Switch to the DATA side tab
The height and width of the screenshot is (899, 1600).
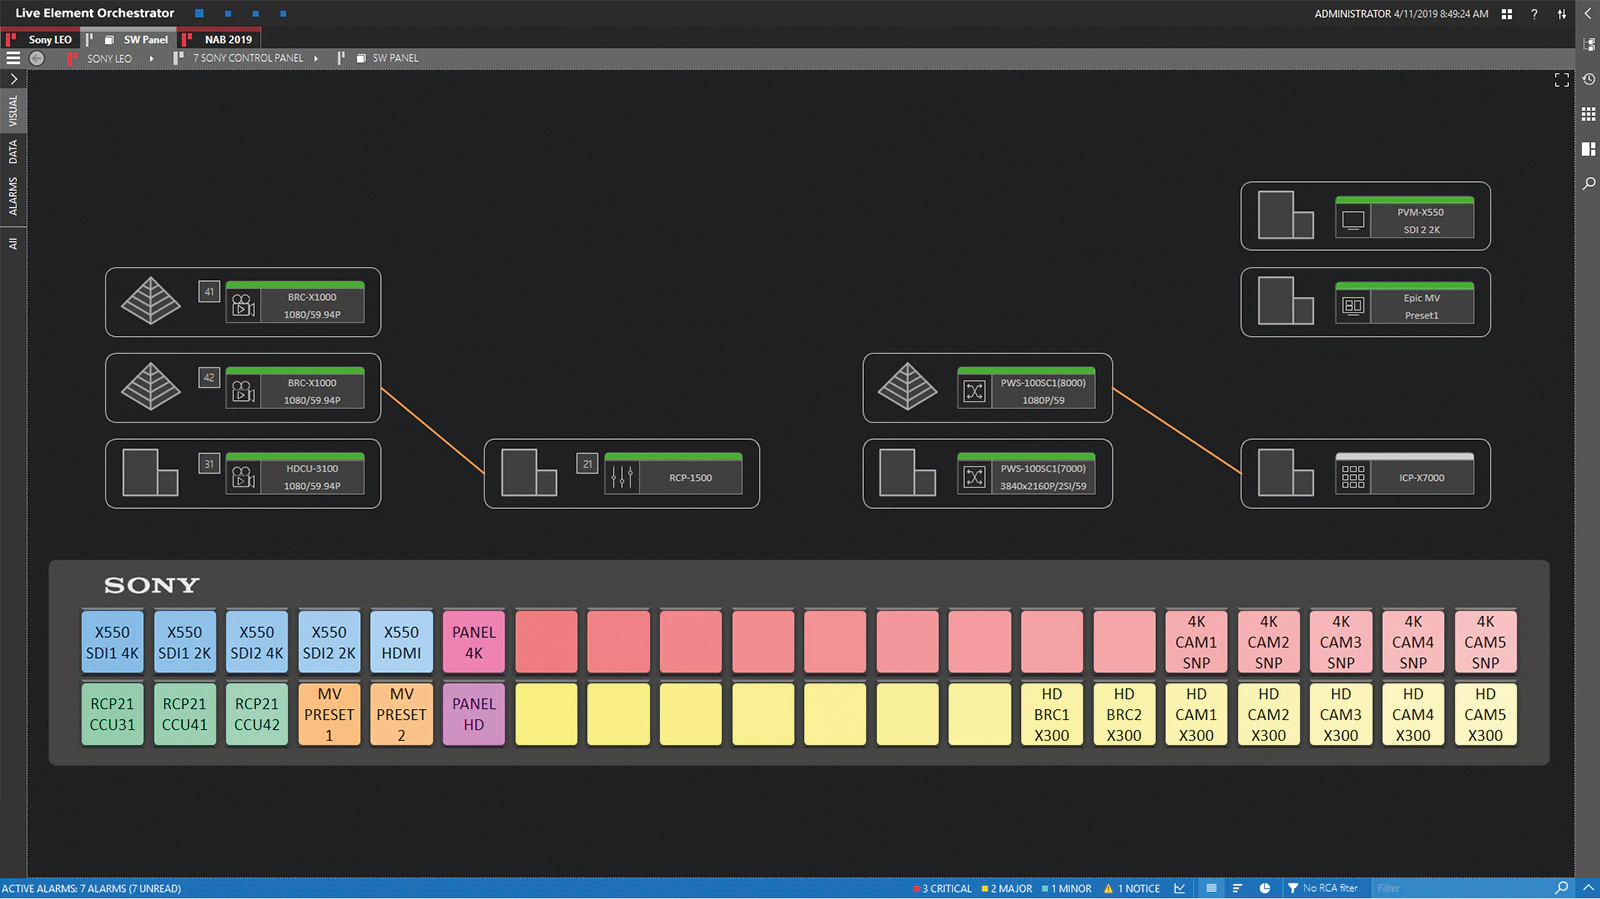click(x=13, y=152)
